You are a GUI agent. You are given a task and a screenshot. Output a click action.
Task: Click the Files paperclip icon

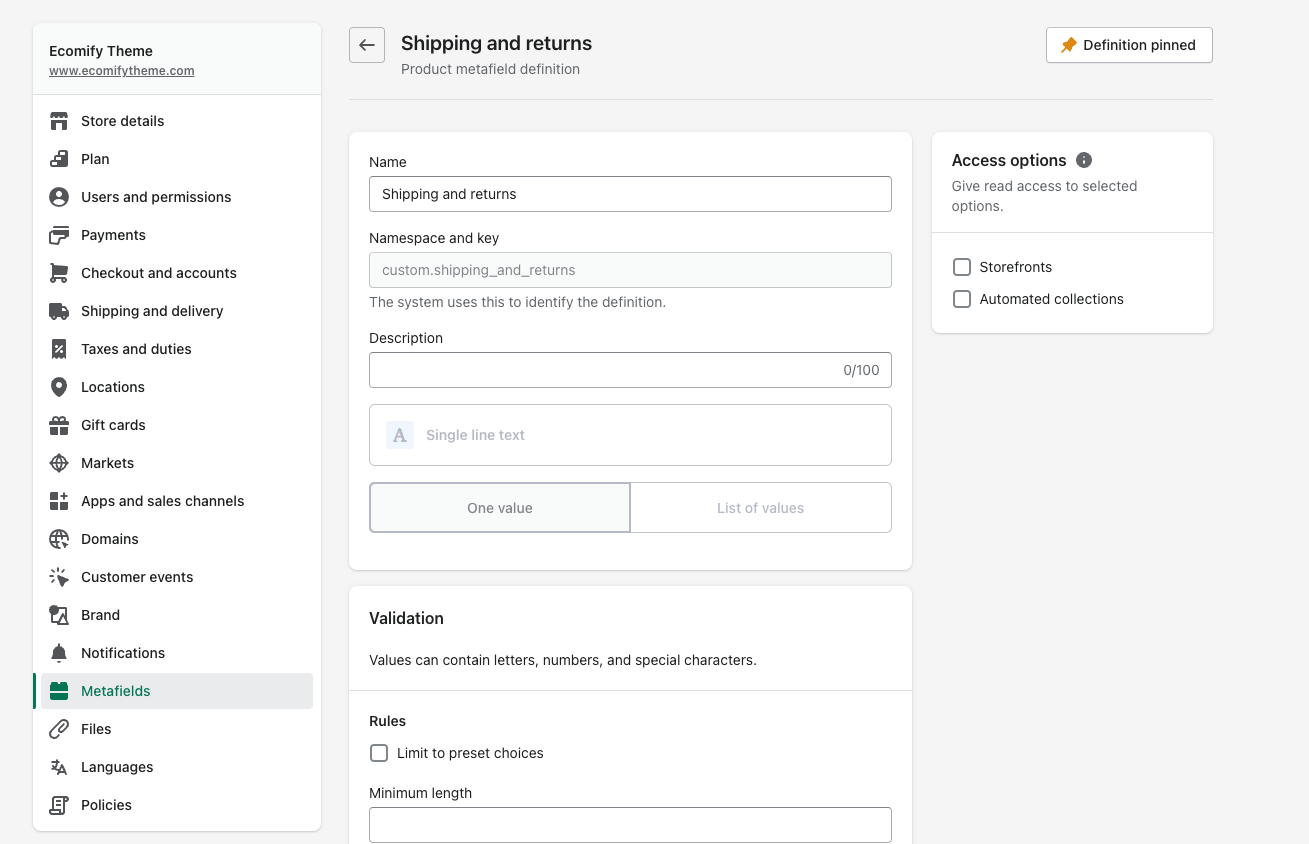click(59, 729)
